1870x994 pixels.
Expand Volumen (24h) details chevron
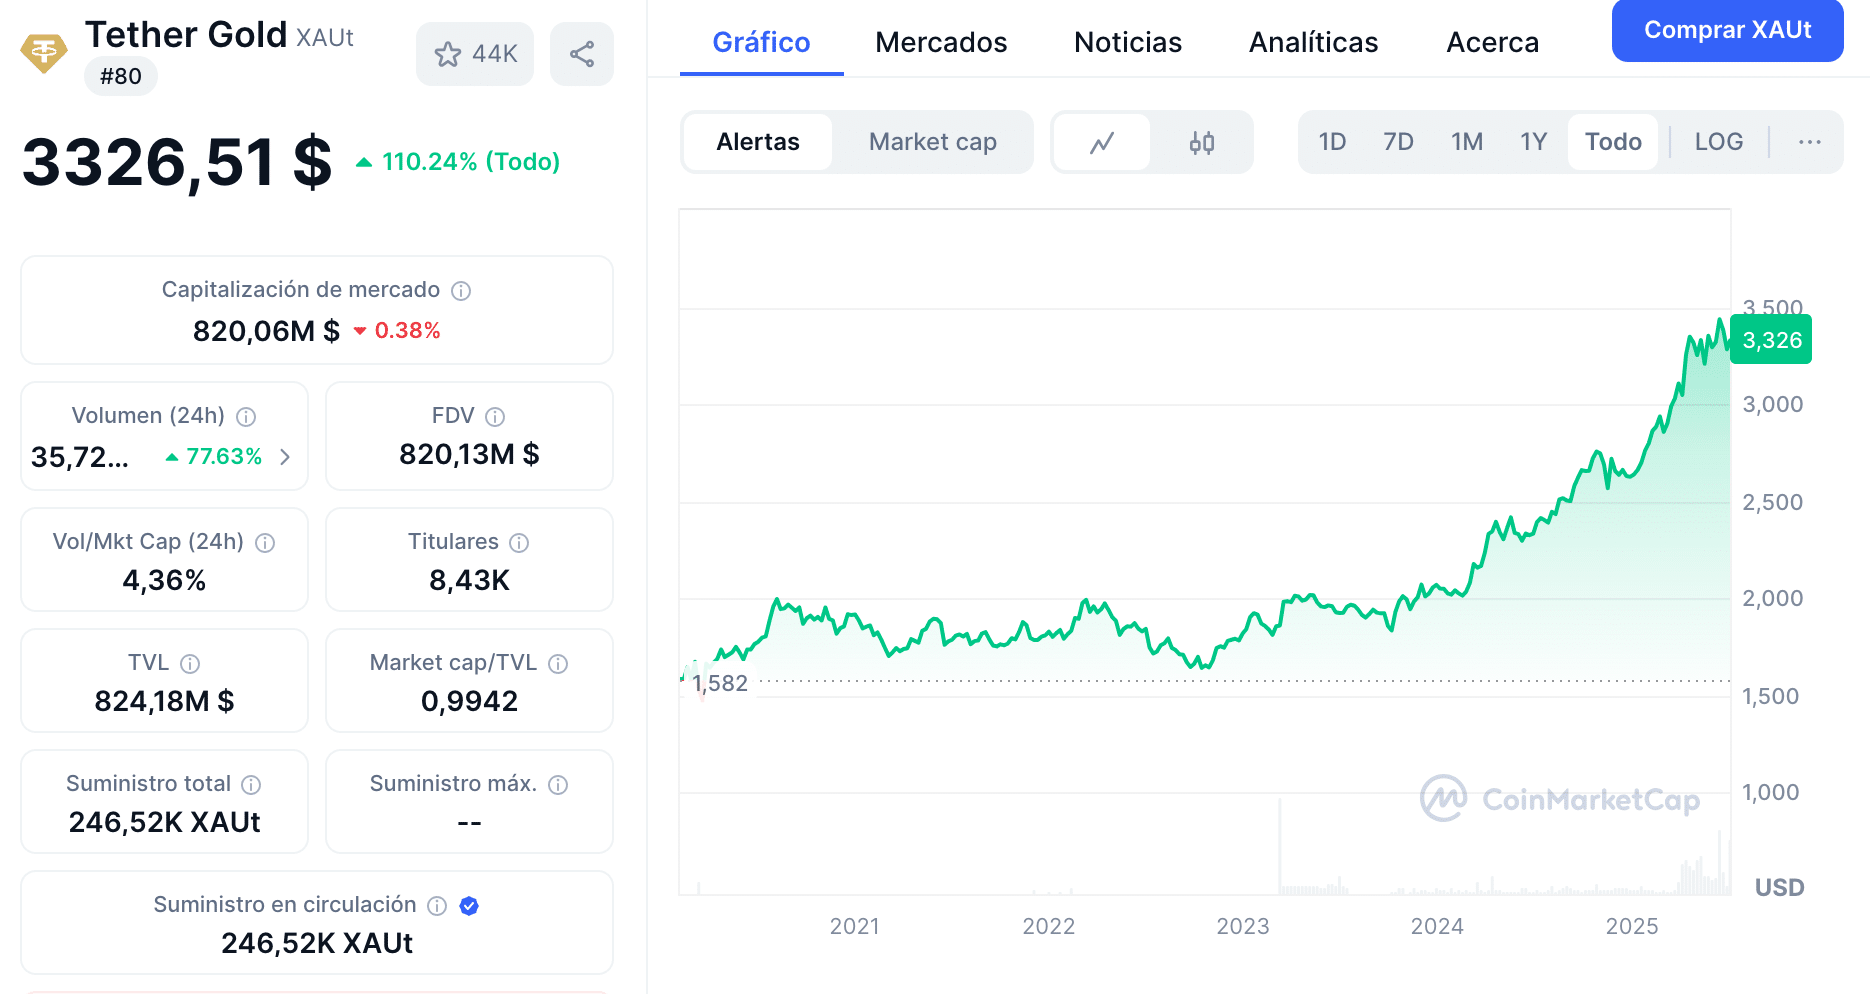click(x=285, y=457)
